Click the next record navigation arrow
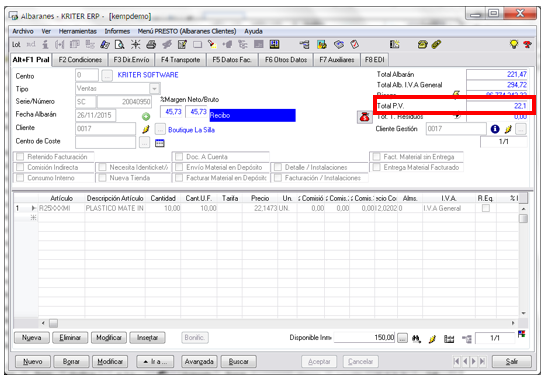Image resolution: width=550 pixels, height=377 pixels. coord(474,361)
